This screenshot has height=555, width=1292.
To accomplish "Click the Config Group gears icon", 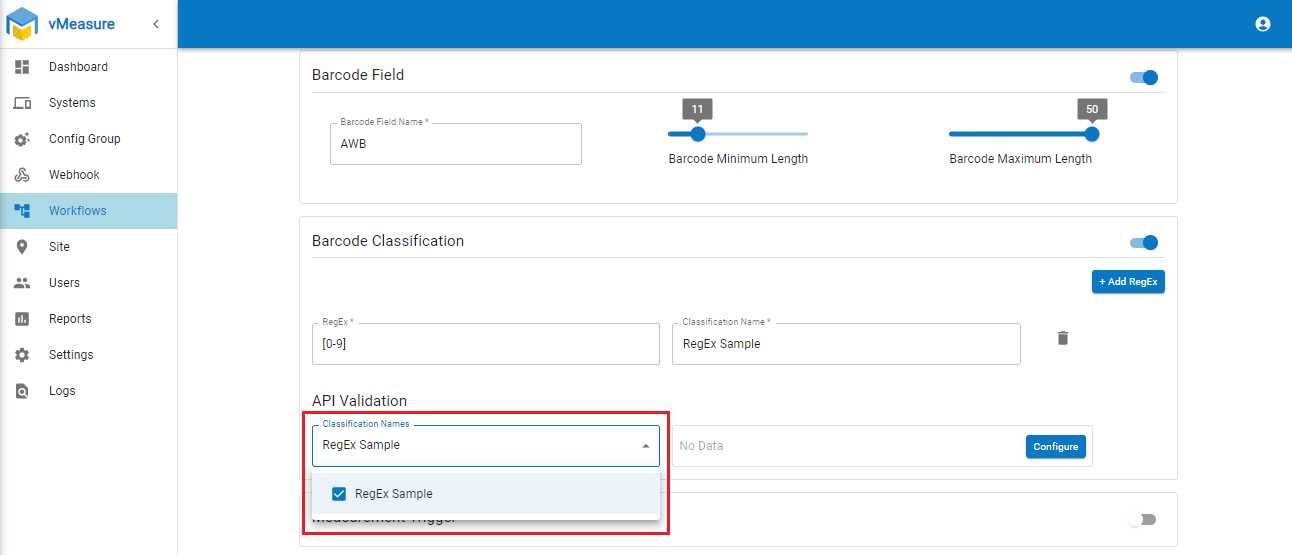I will click(x=22, y=140).
